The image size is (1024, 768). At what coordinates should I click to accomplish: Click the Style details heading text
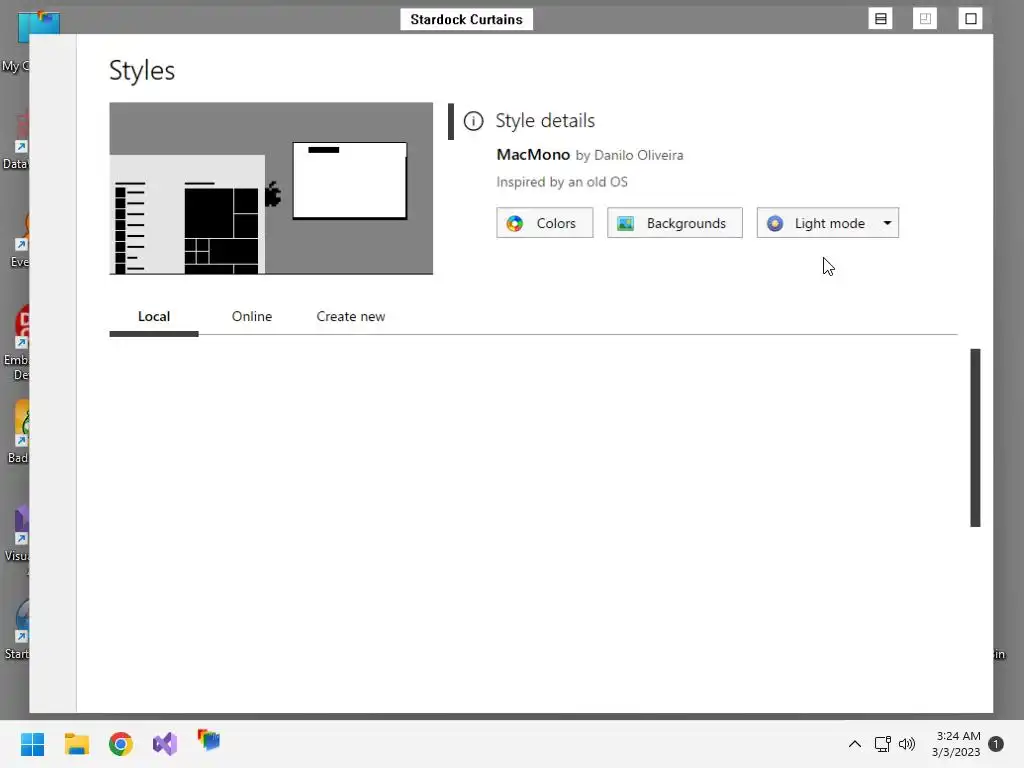(545, 121)
